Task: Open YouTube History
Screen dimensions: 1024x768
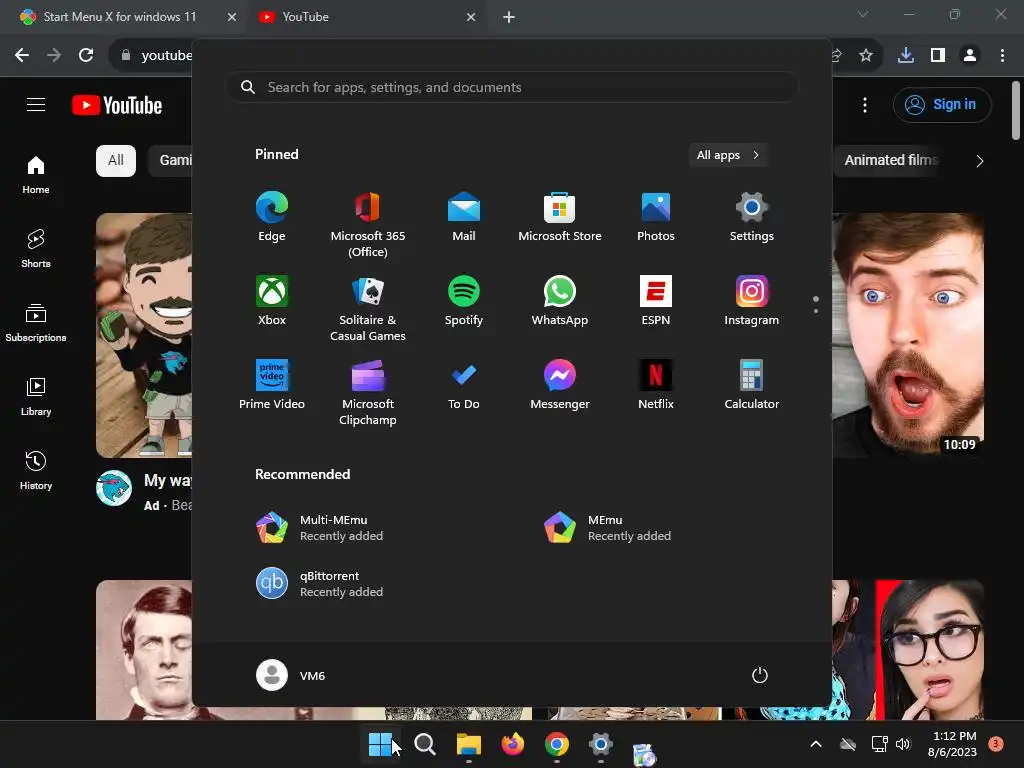Action: 36,471
